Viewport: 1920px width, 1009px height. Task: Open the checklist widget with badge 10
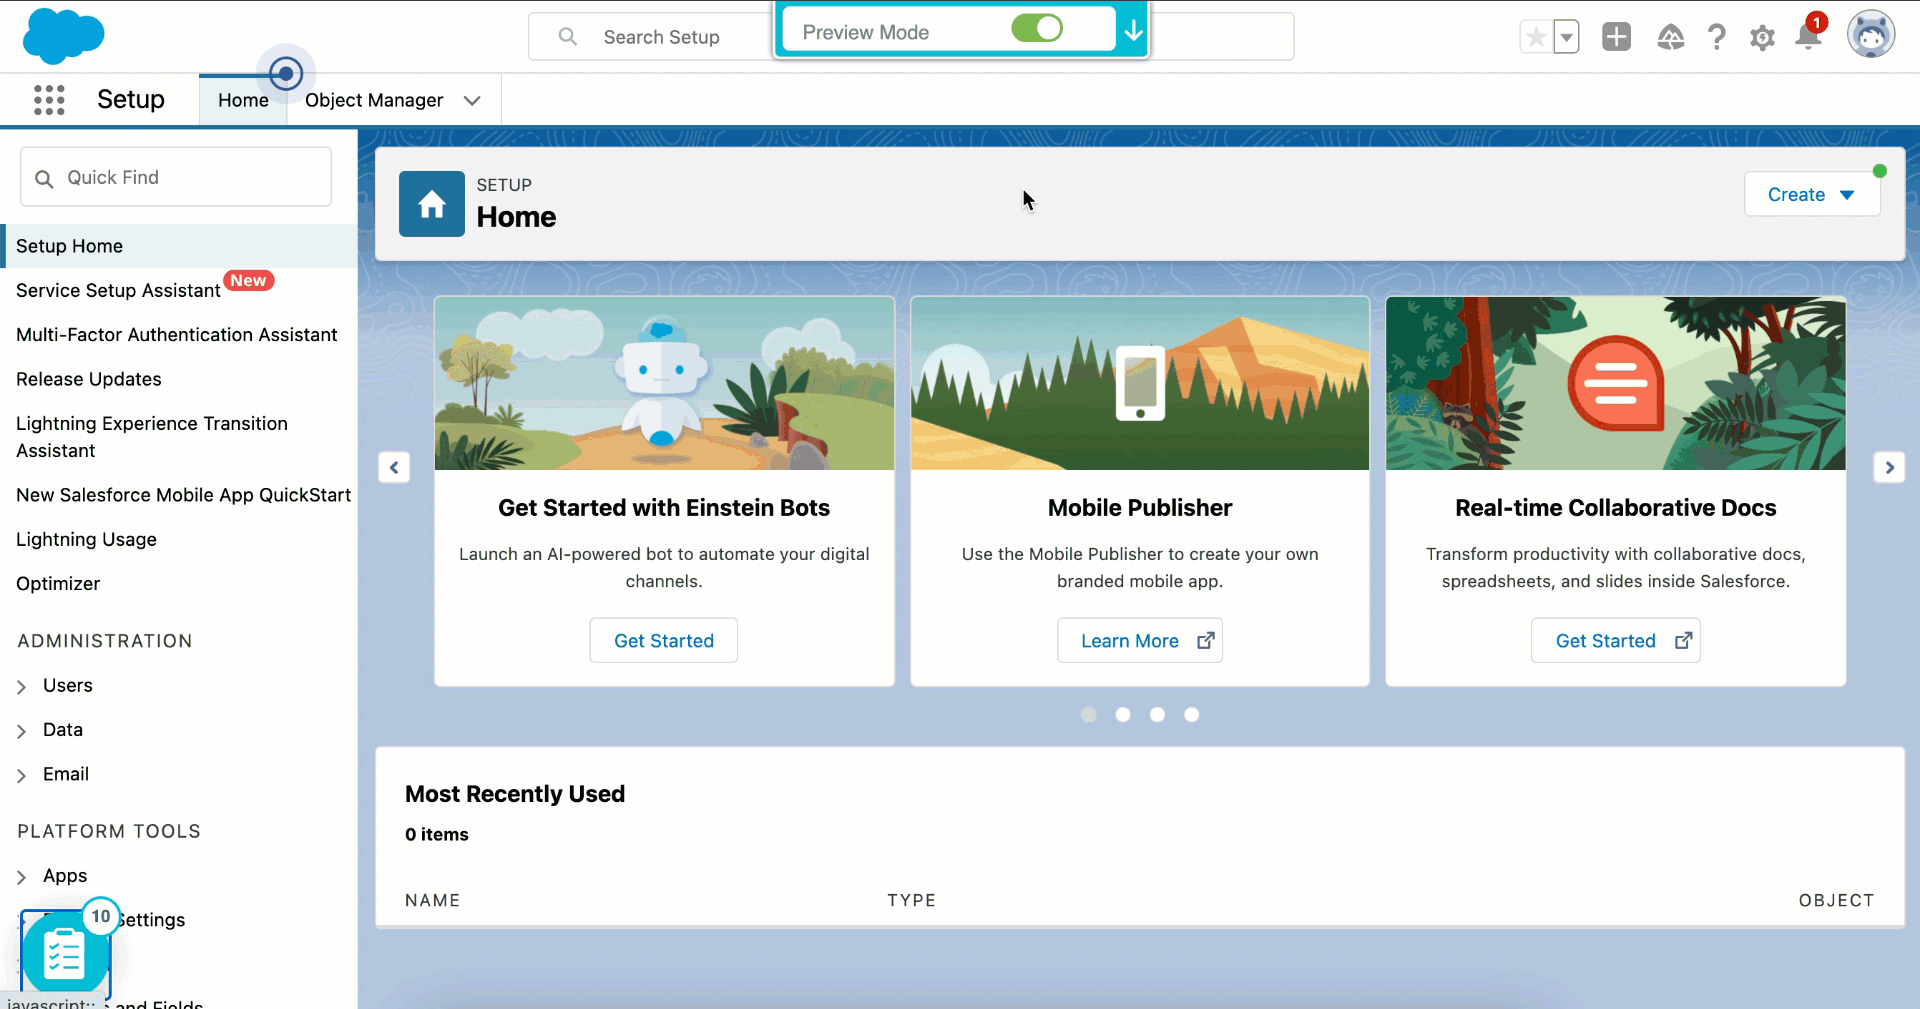pos(65,952)
